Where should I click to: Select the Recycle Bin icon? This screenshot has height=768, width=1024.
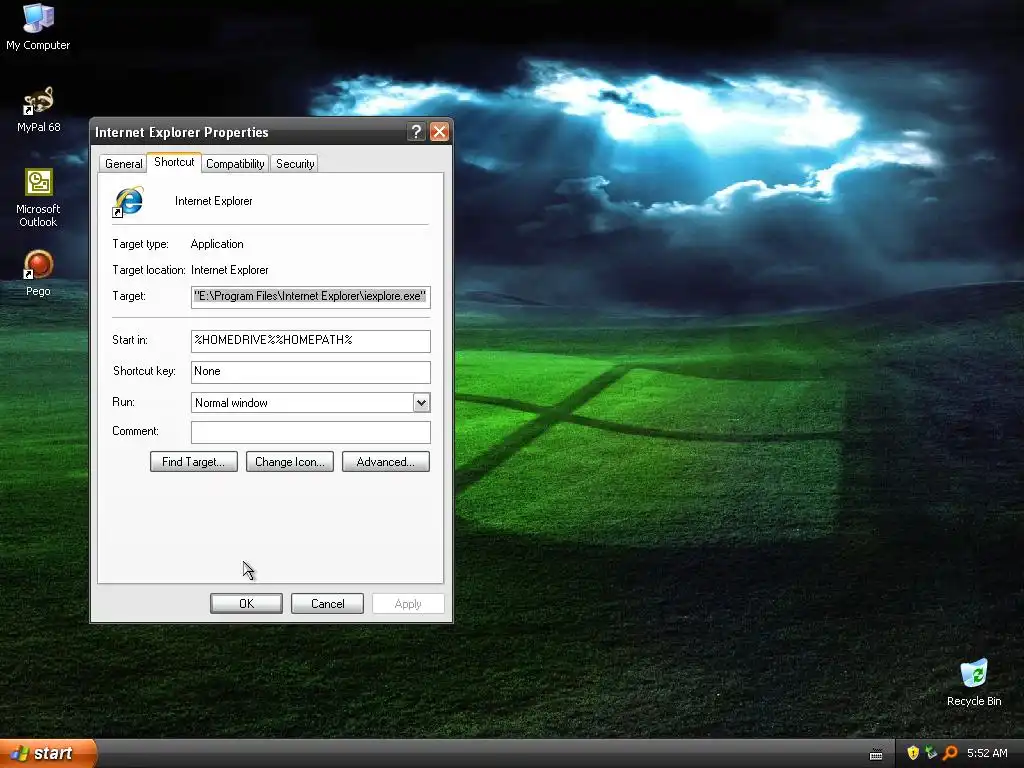(x=974, y=682)
